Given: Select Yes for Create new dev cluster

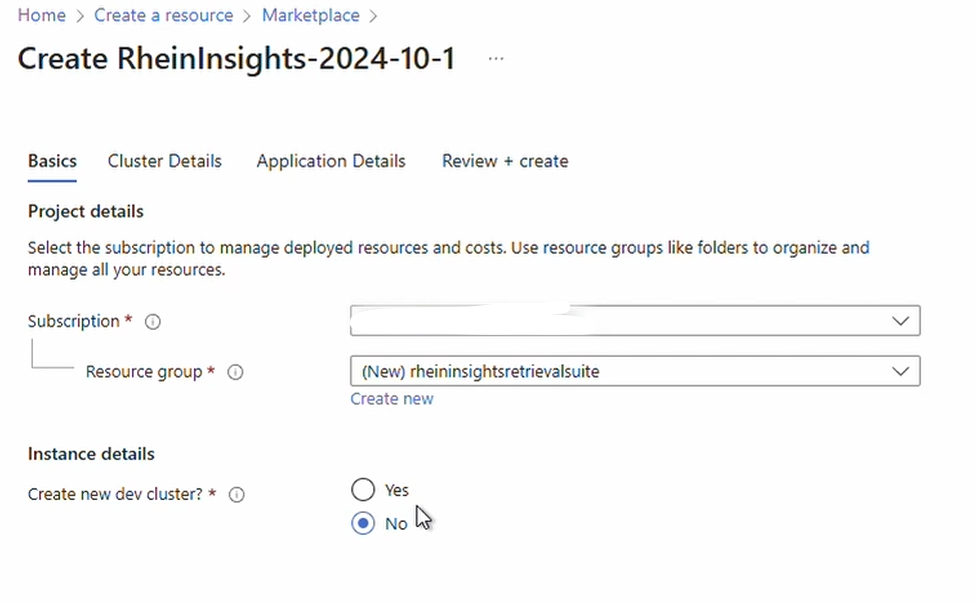Looking at the screenshot, I should [363, 490].
